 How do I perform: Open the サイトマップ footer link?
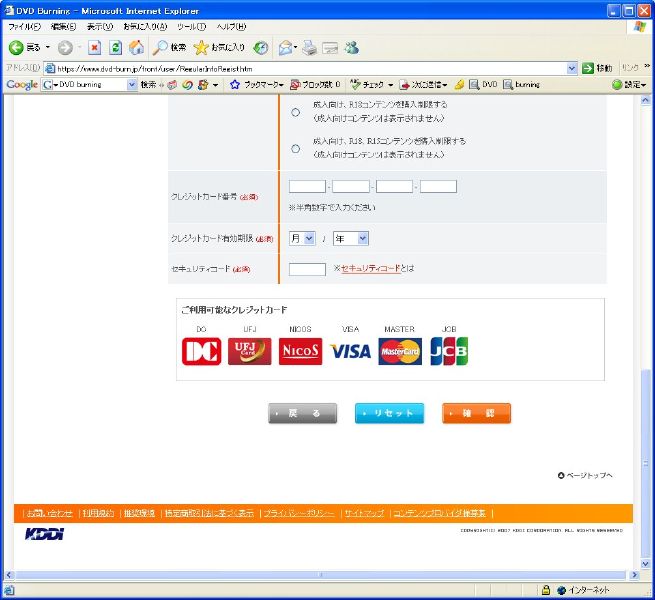[364, 513]
